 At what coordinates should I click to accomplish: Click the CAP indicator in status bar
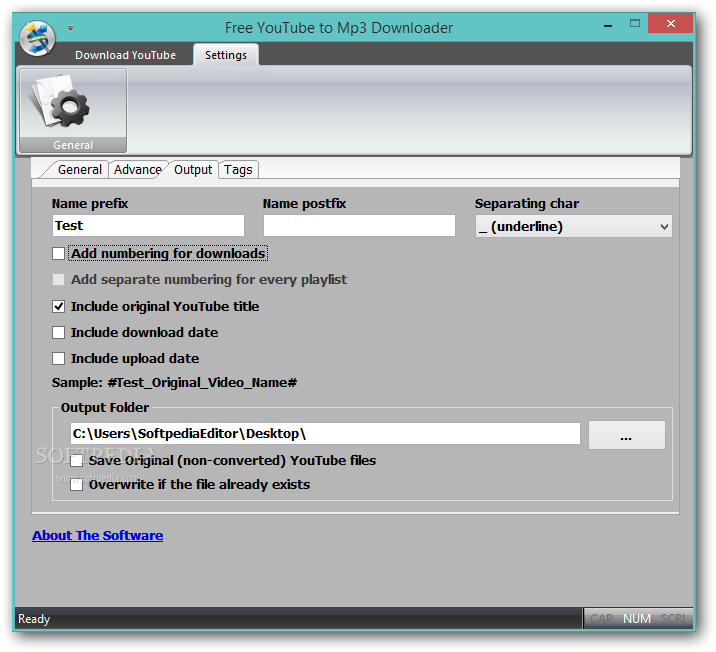pyautogui.click(x=601, y=619)
